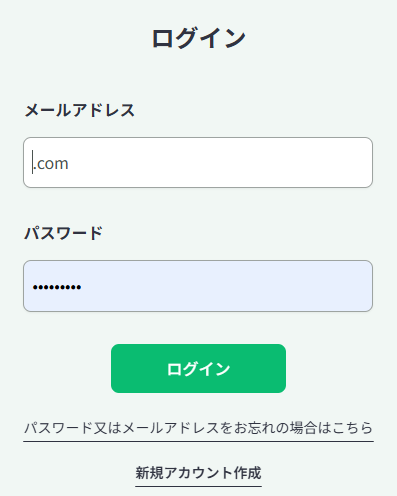Viewport: 397px width, 496px height.
Task: Submit the form with the ログイン button
Action: pos(198,368)
